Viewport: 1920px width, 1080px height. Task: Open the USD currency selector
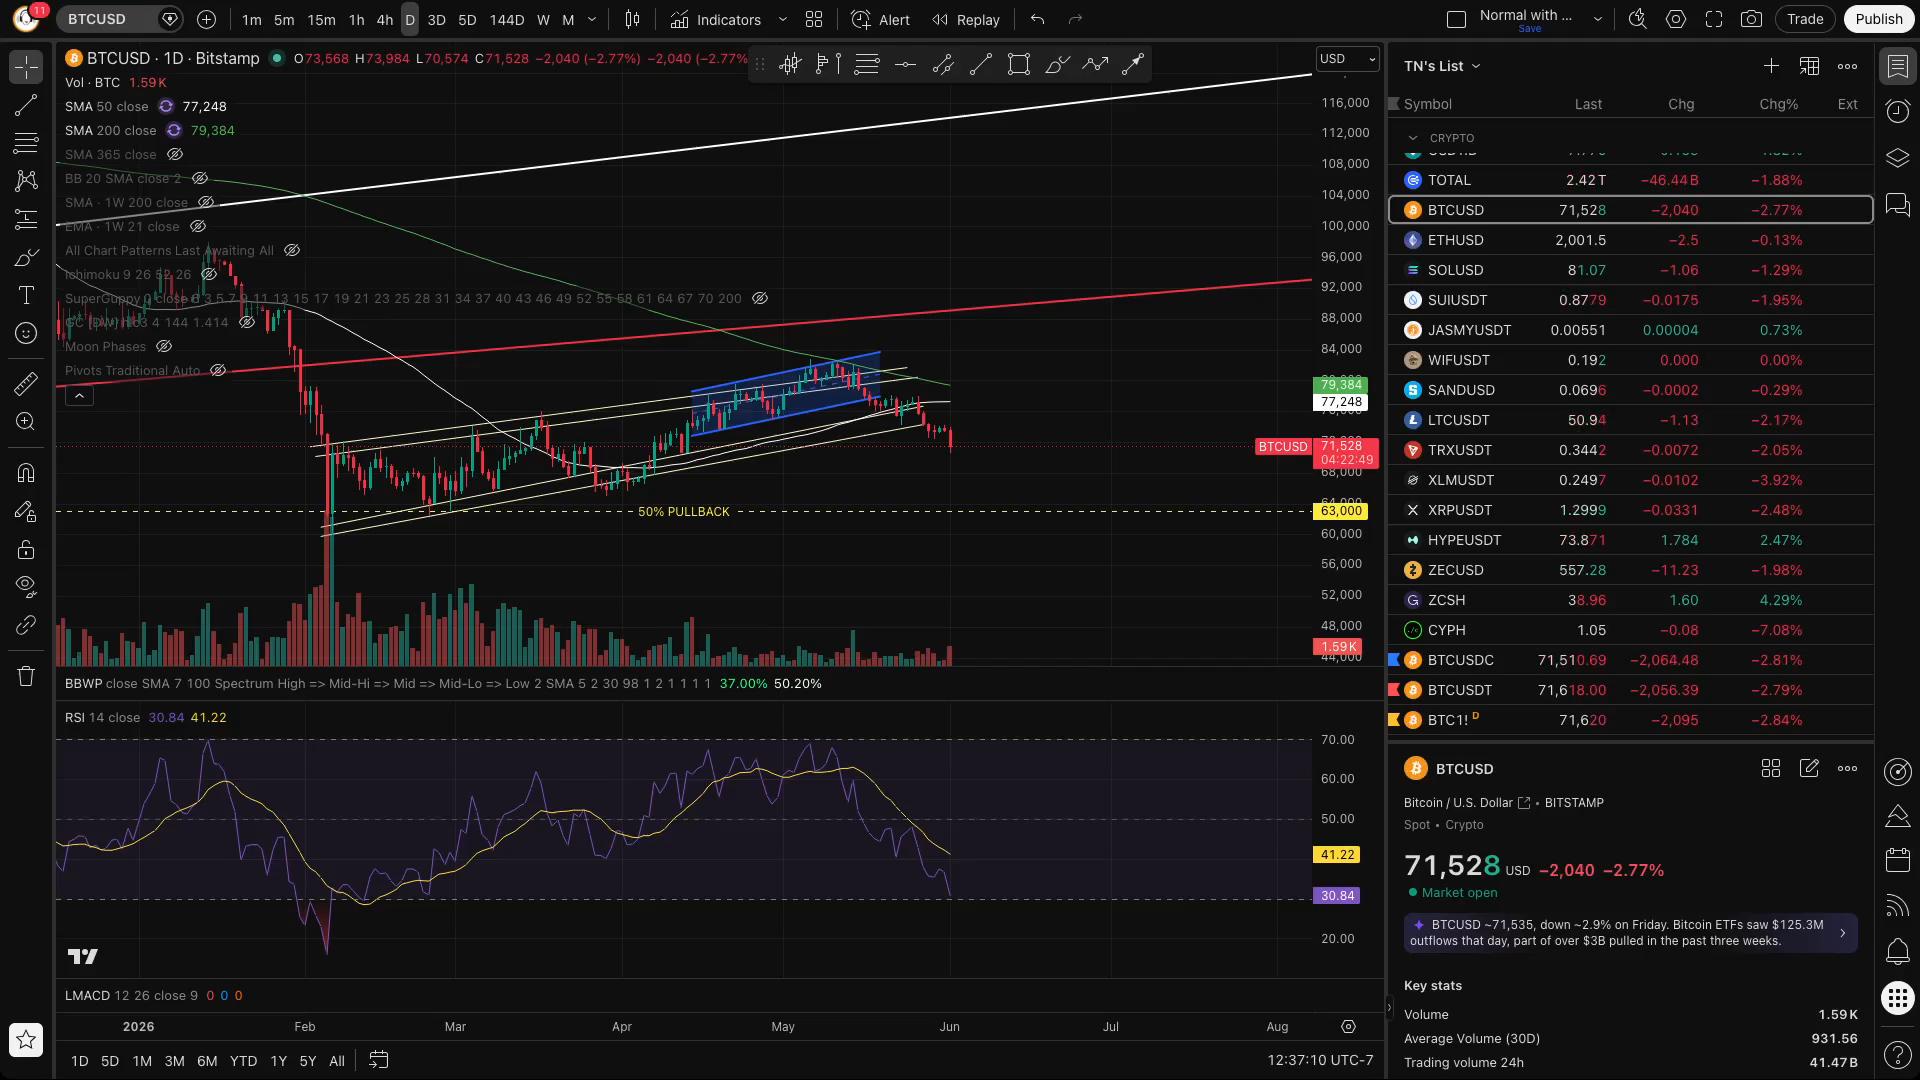[1347, 59]
